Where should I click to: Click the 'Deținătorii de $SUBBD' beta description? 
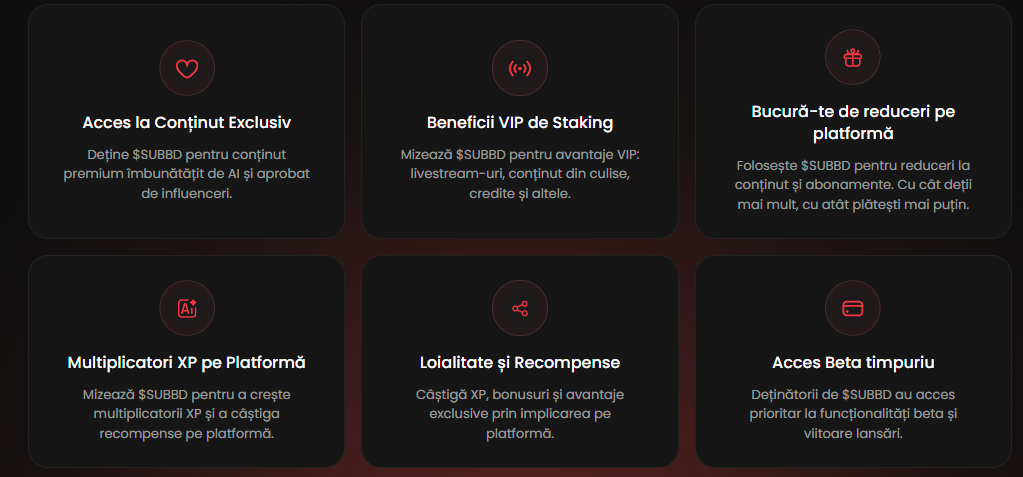point(853,414)
